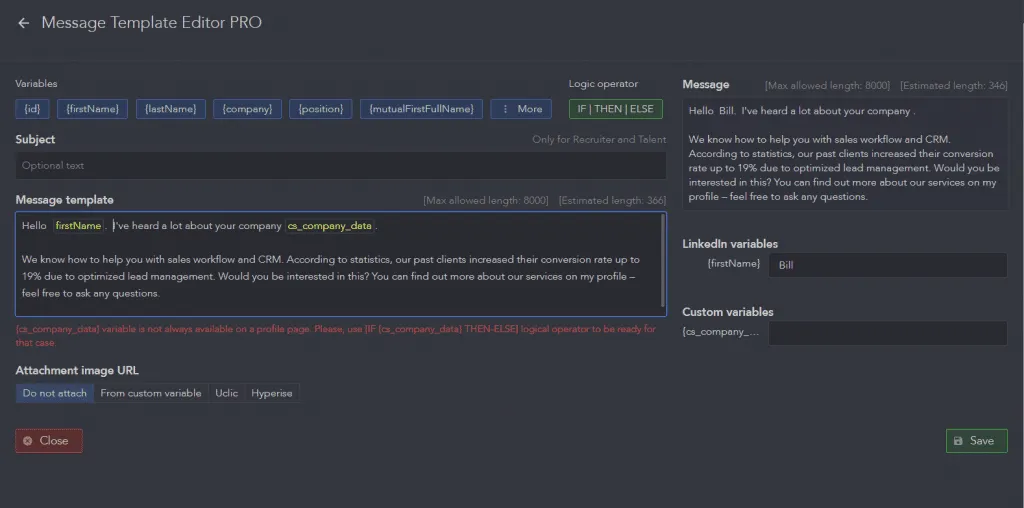Select Do not attach option
The height and width of the screenshot is (508, 1024).
coord(55,393)
